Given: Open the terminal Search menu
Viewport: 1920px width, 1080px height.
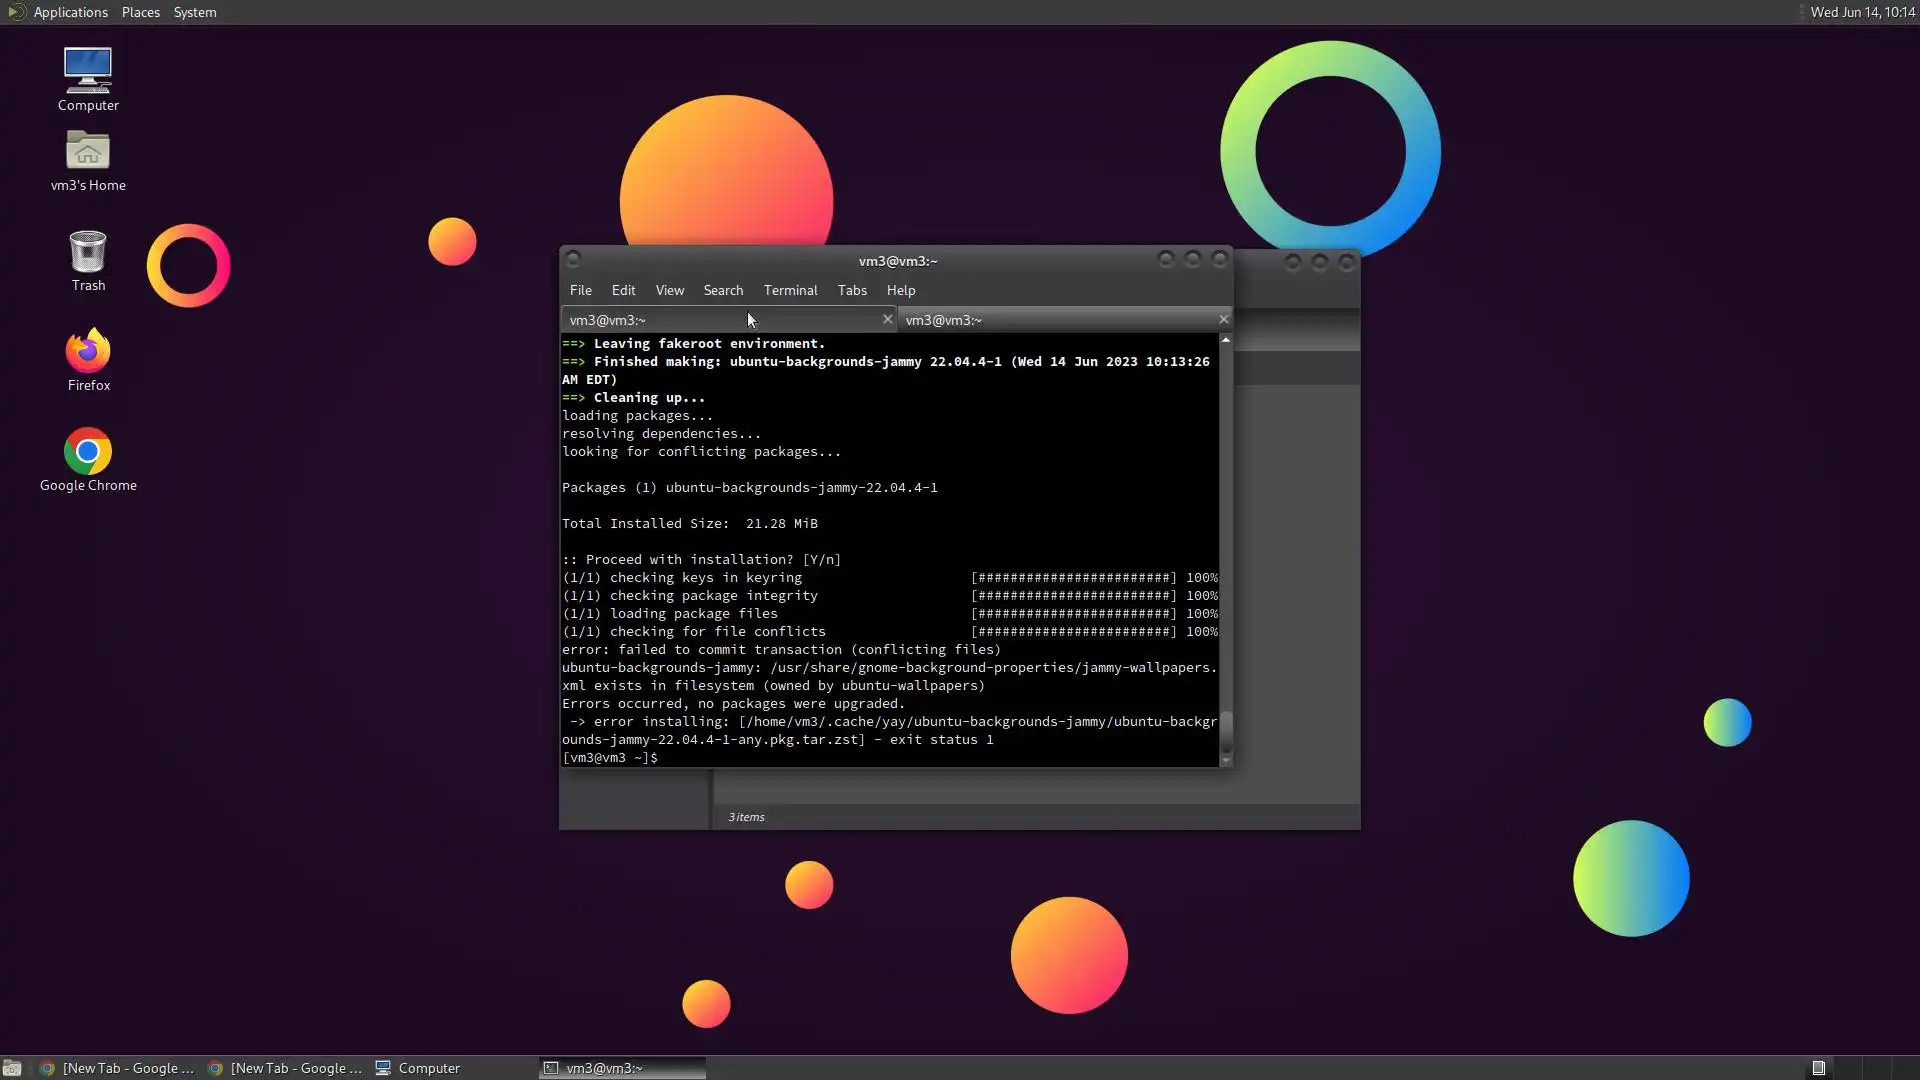Looking at the screenshot, I should coord(723,290).
